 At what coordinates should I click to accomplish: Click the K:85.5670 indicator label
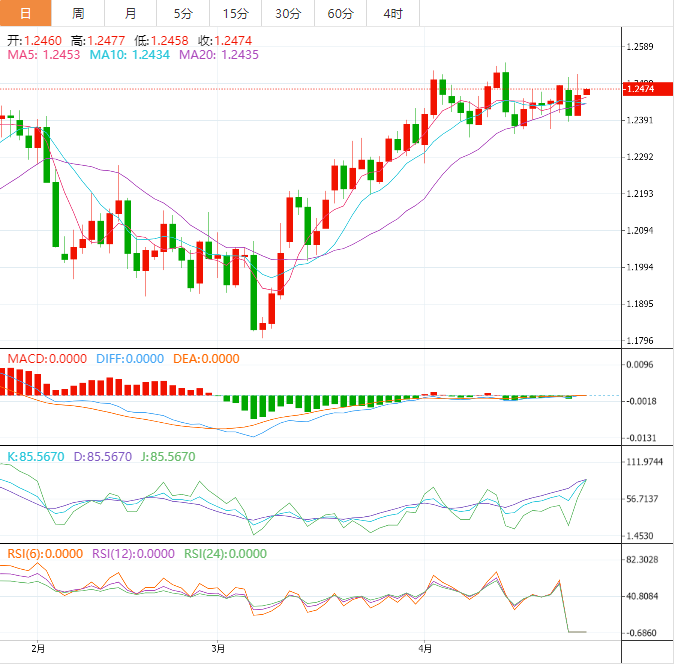click(36, 456)
